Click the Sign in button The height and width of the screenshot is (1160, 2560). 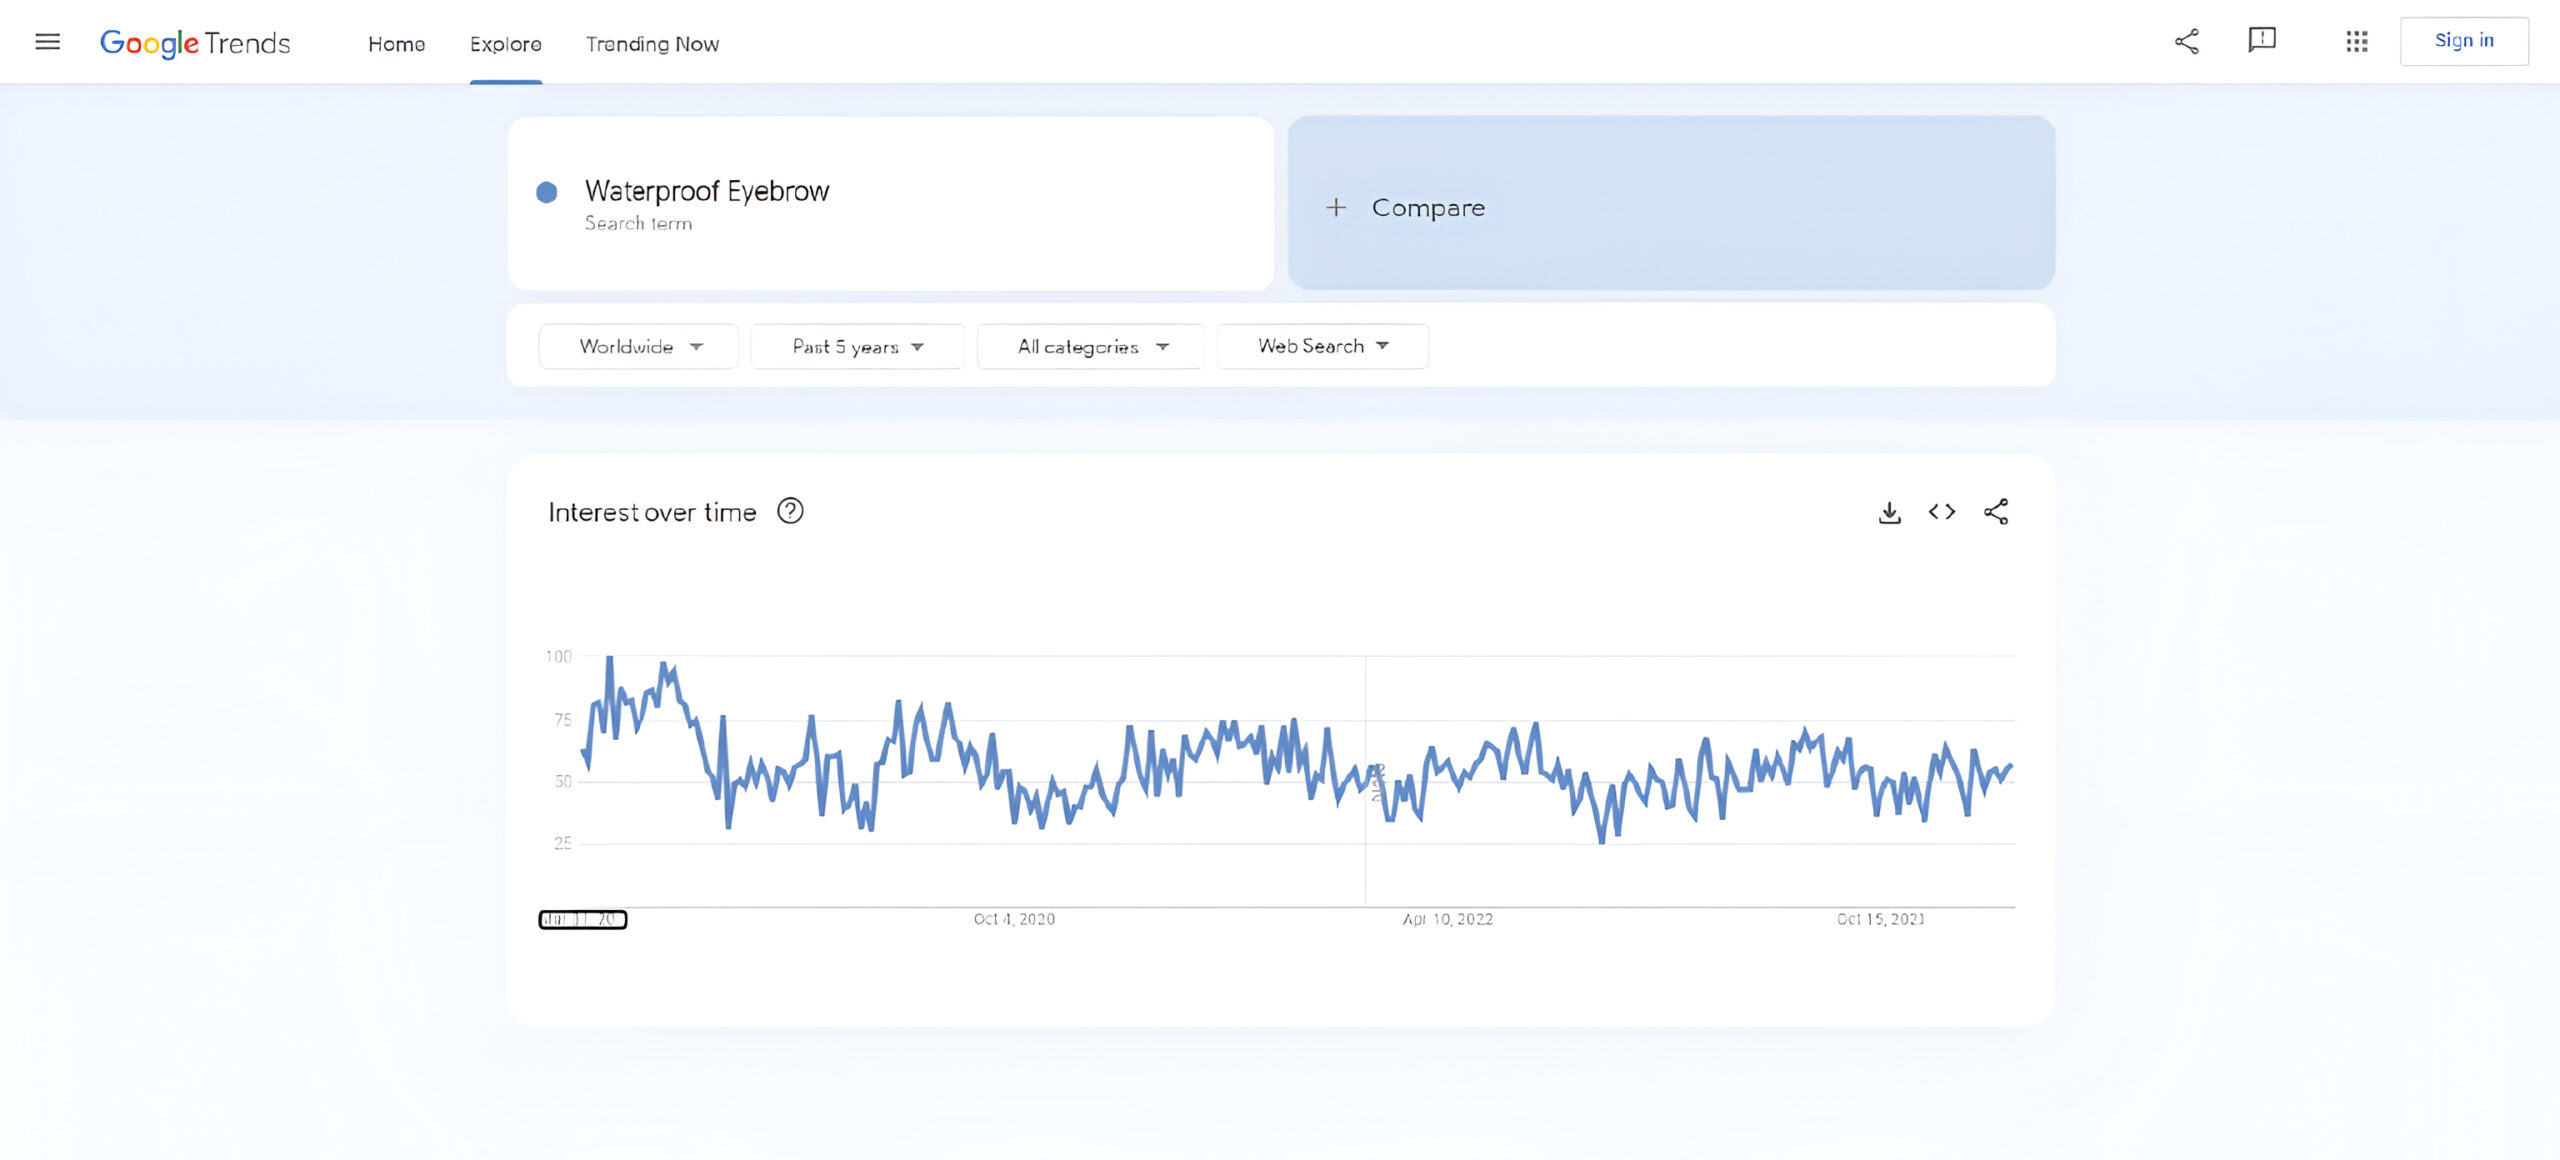tap(2463, 41)
